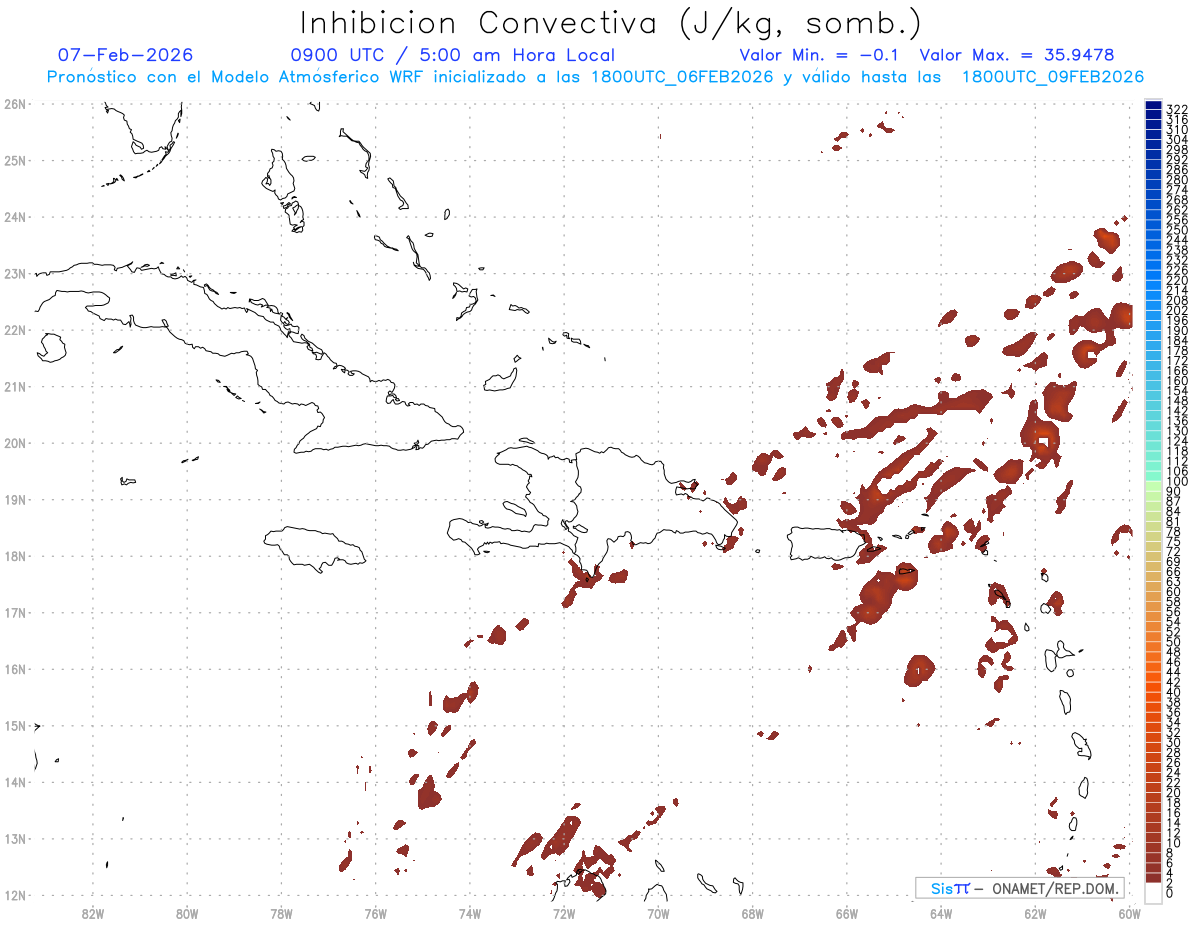Click the 25N latitude label
Image resolution: width=1200 pixels, height=927 pixels.
click(16, 160)
